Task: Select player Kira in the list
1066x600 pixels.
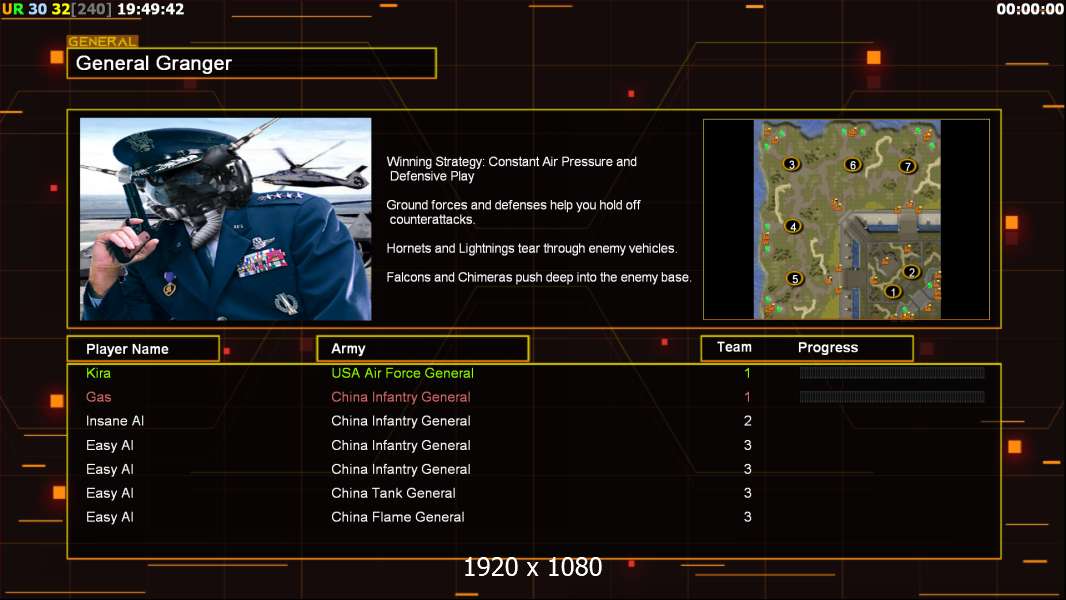Action: (x=99, y=373)
